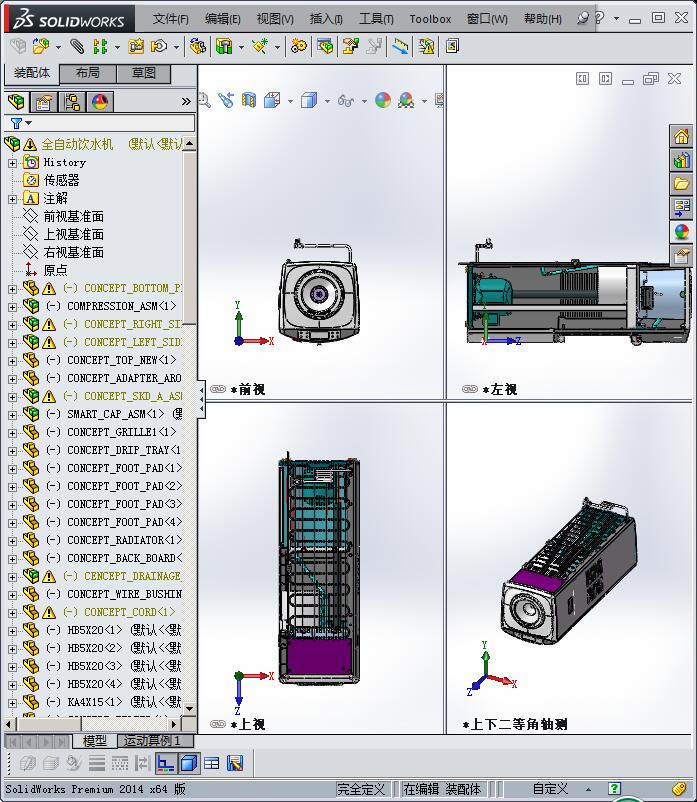697x802 pixels.
Task: Click the Mate paperclip icon
Action: tap(77, 47)
